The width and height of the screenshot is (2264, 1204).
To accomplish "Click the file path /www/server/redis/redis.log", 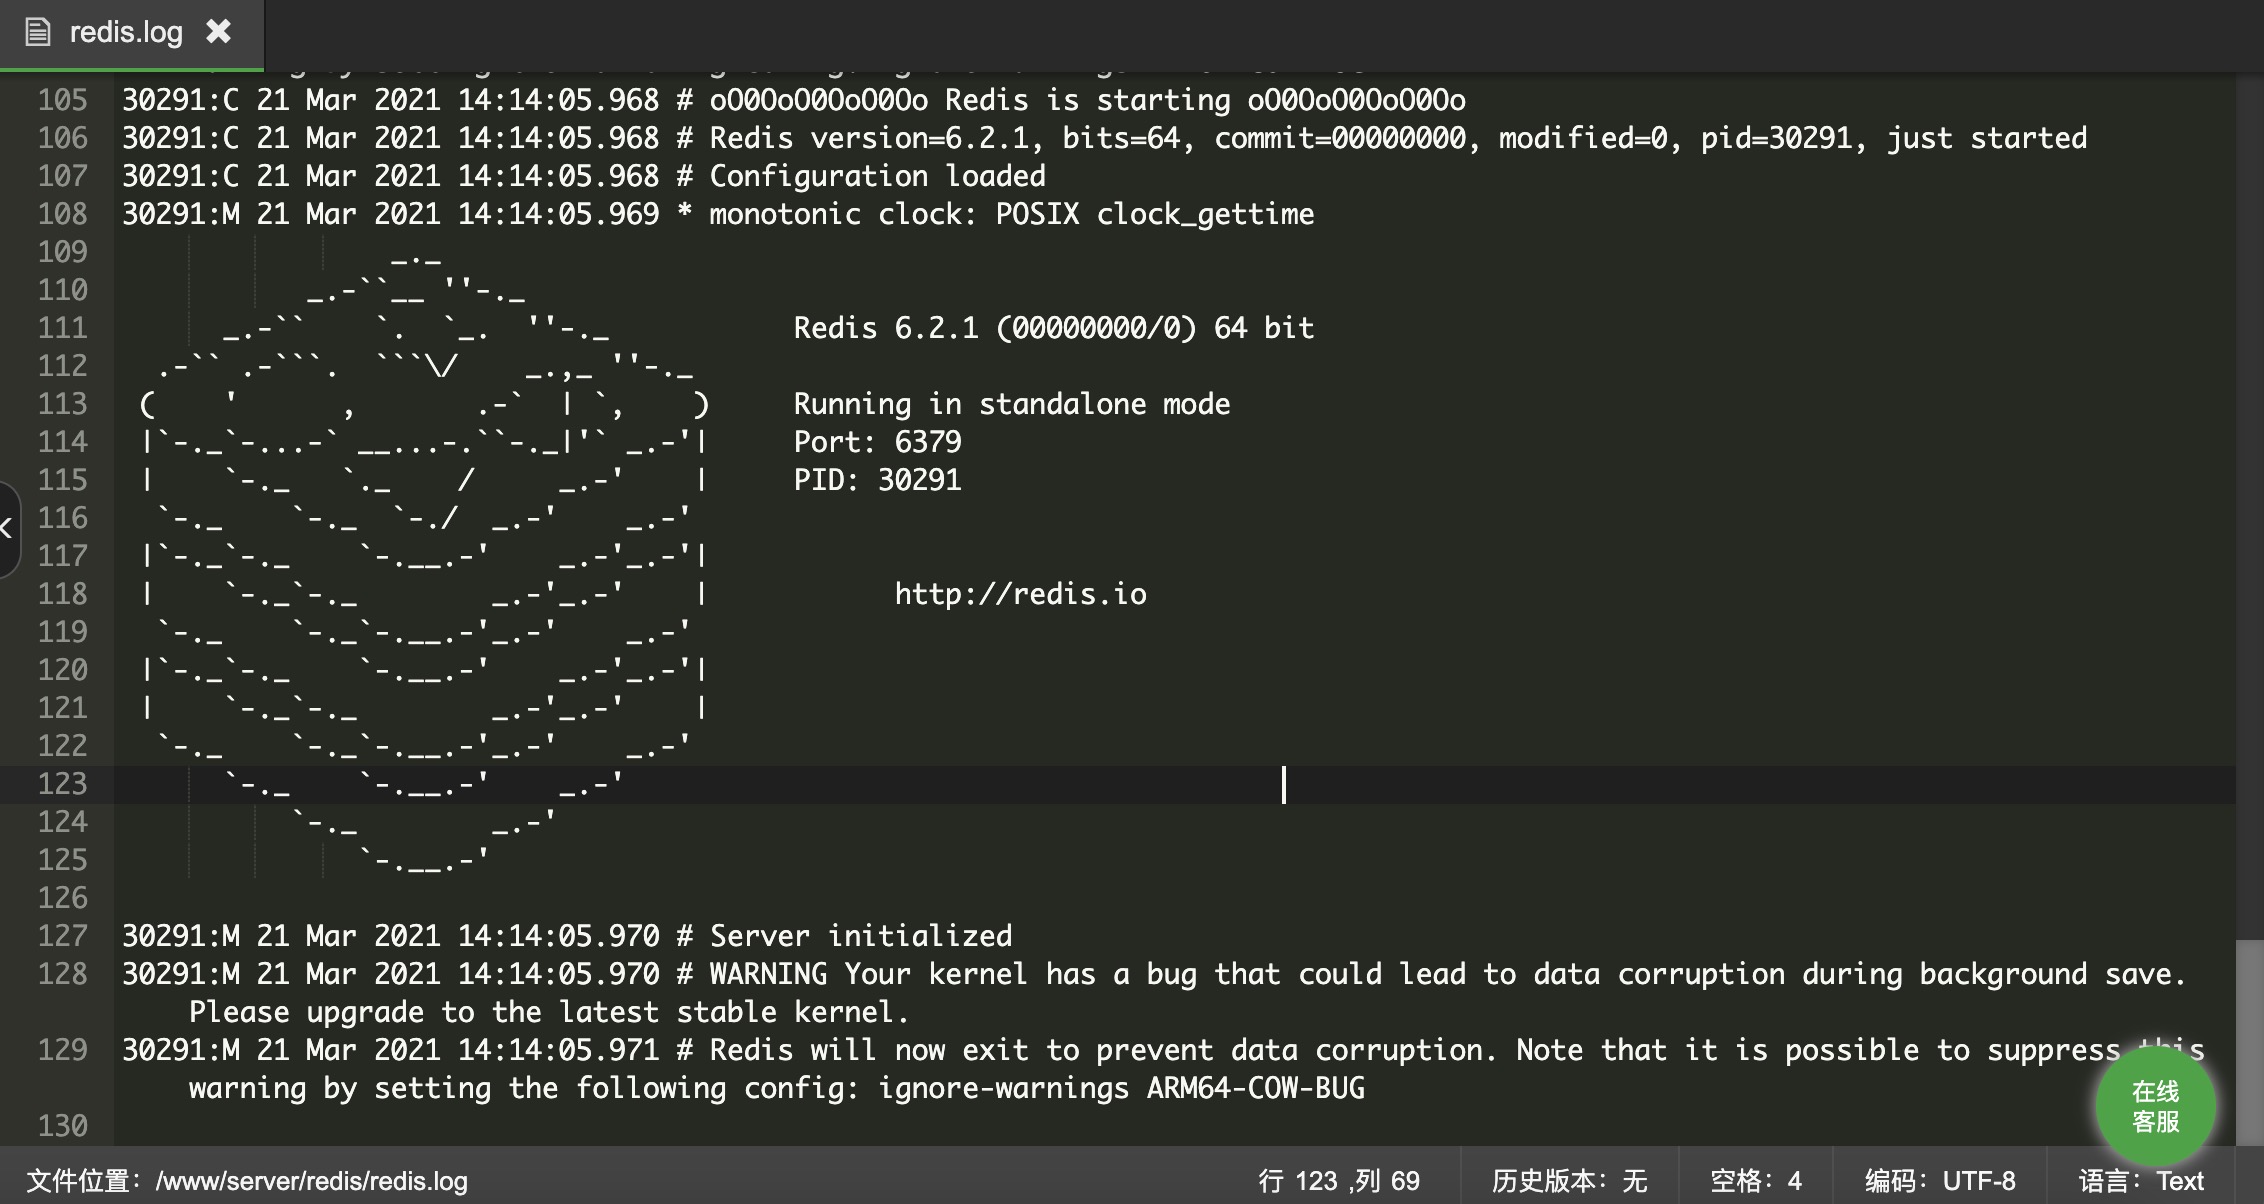I will click(311, 1181).
